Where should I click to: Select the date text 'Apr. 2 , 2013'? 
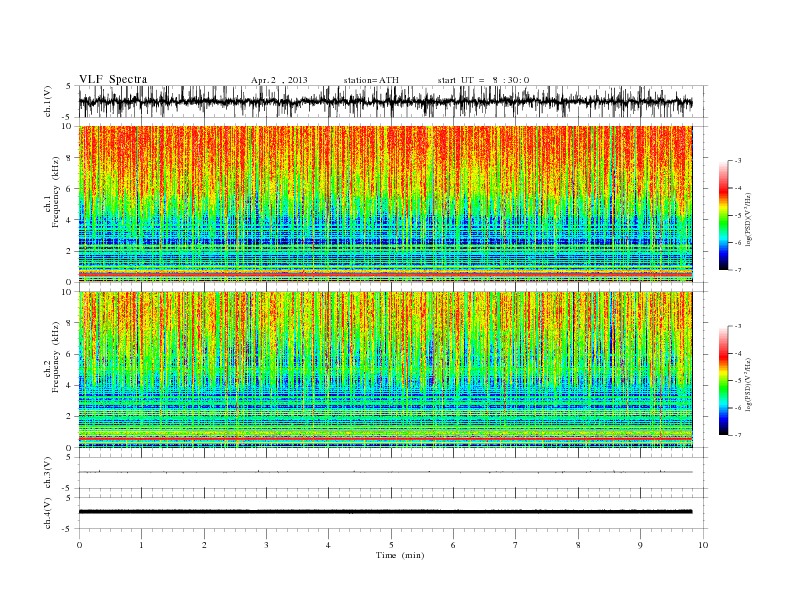point(279,80)
